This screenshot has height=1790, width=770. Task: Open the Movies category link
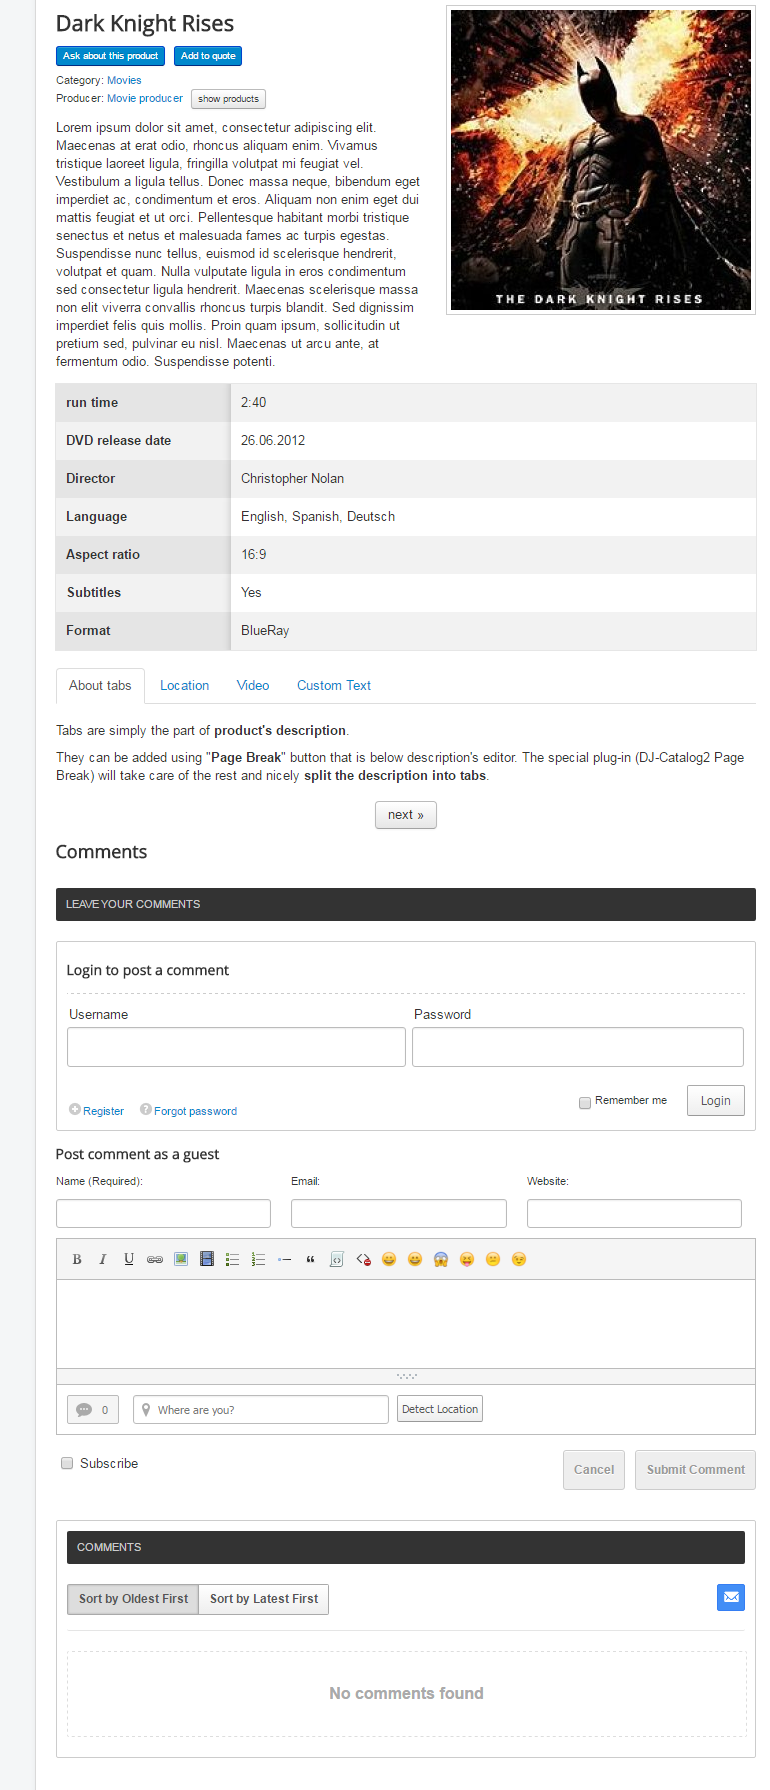coord(124,80)
